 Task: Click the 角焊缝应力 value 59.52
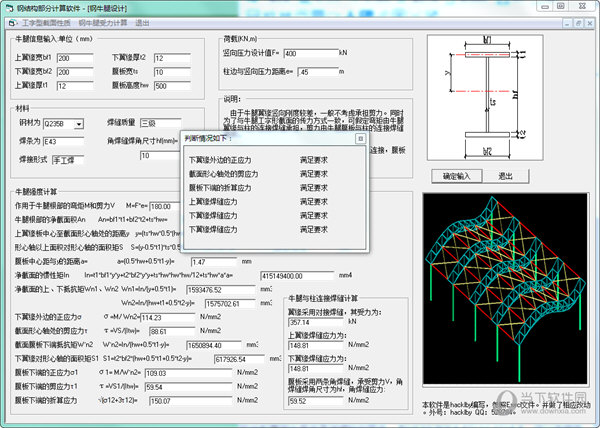point(316,401)
